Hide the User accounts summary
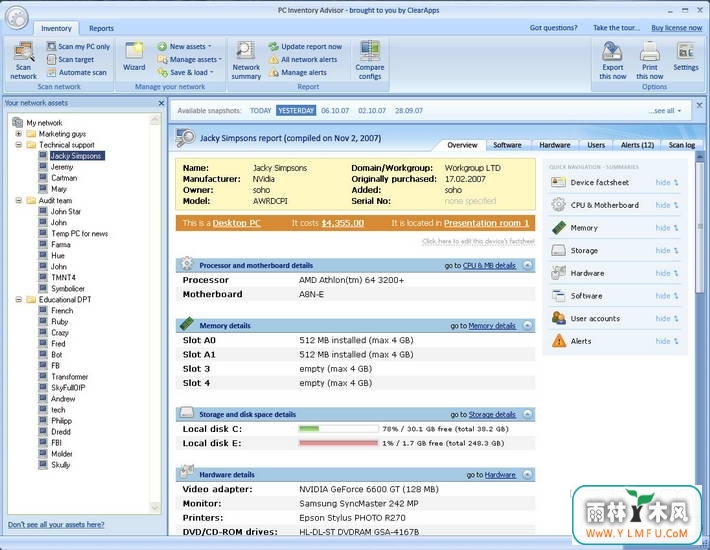The width and height of the screenshot is (710, 550). tap(667, 318)
